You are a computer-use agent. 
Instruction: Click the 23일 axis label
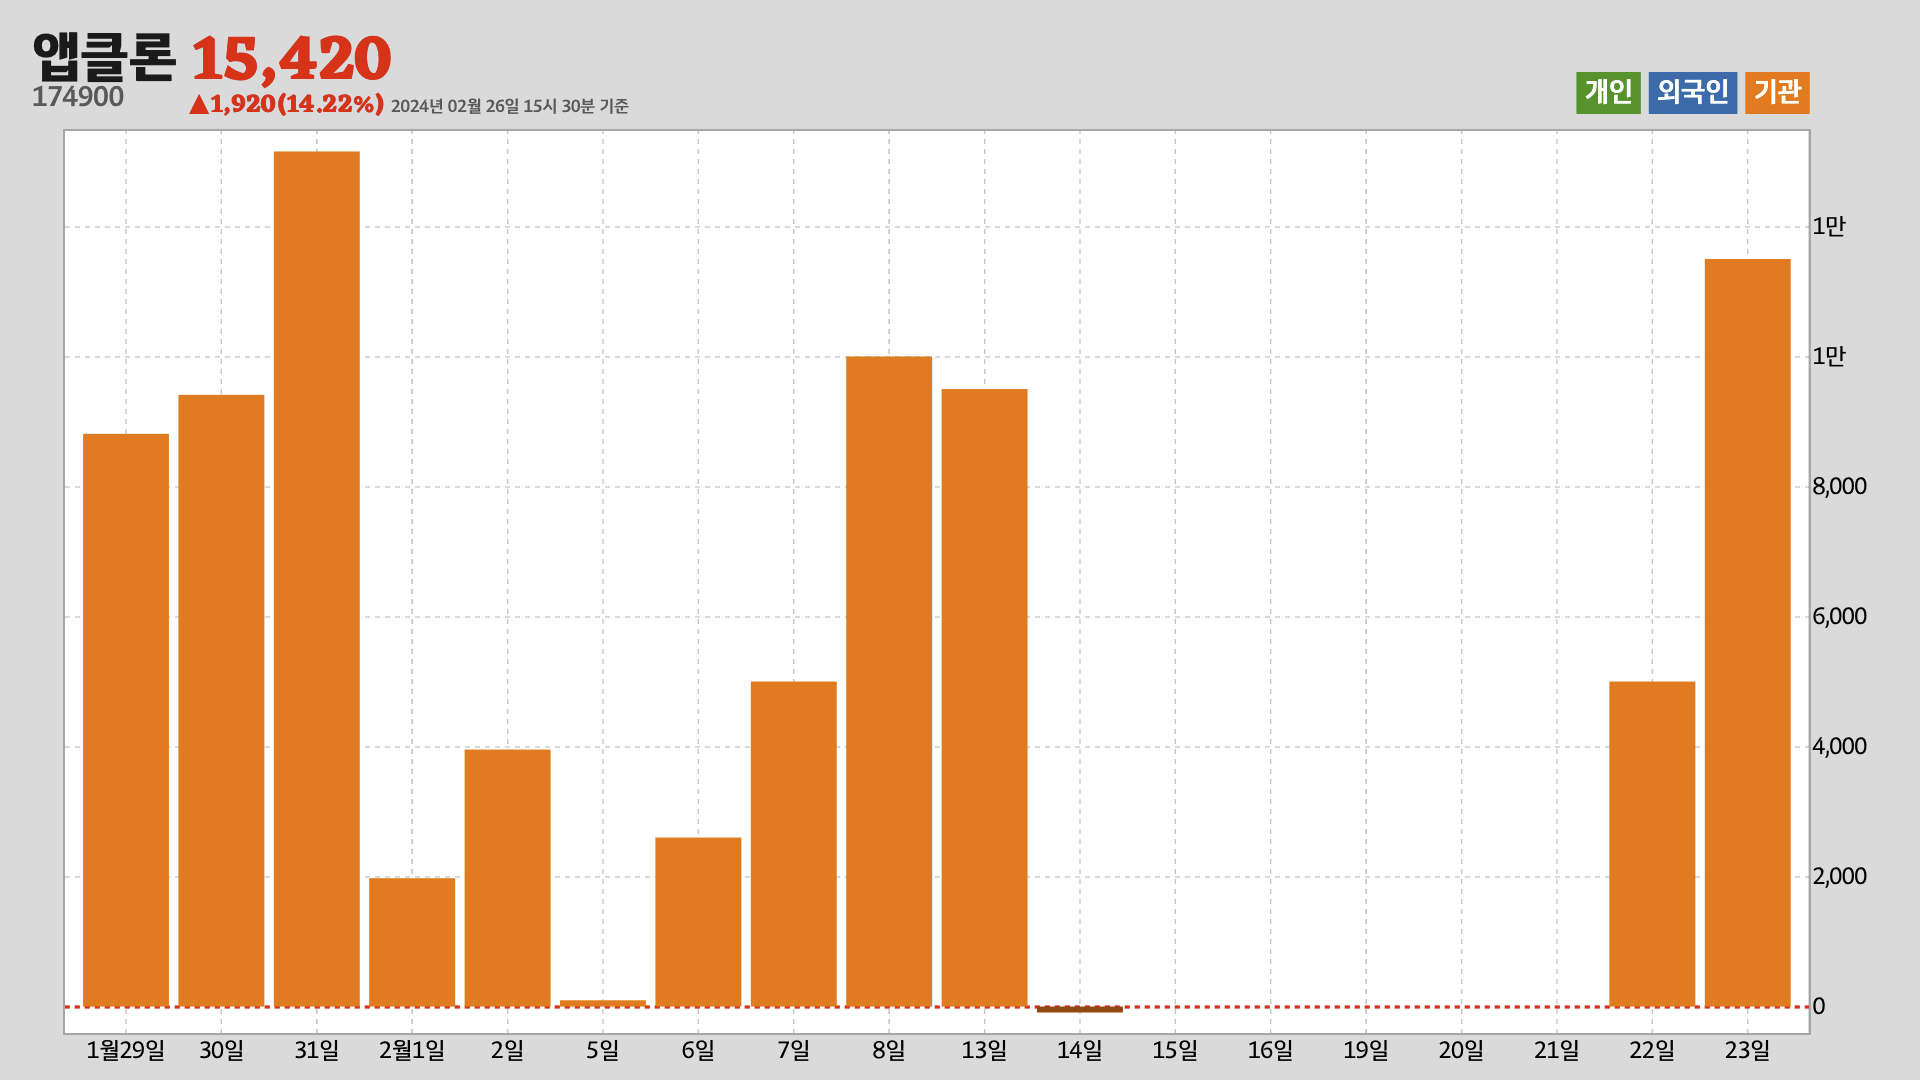pos(1748,1050)
